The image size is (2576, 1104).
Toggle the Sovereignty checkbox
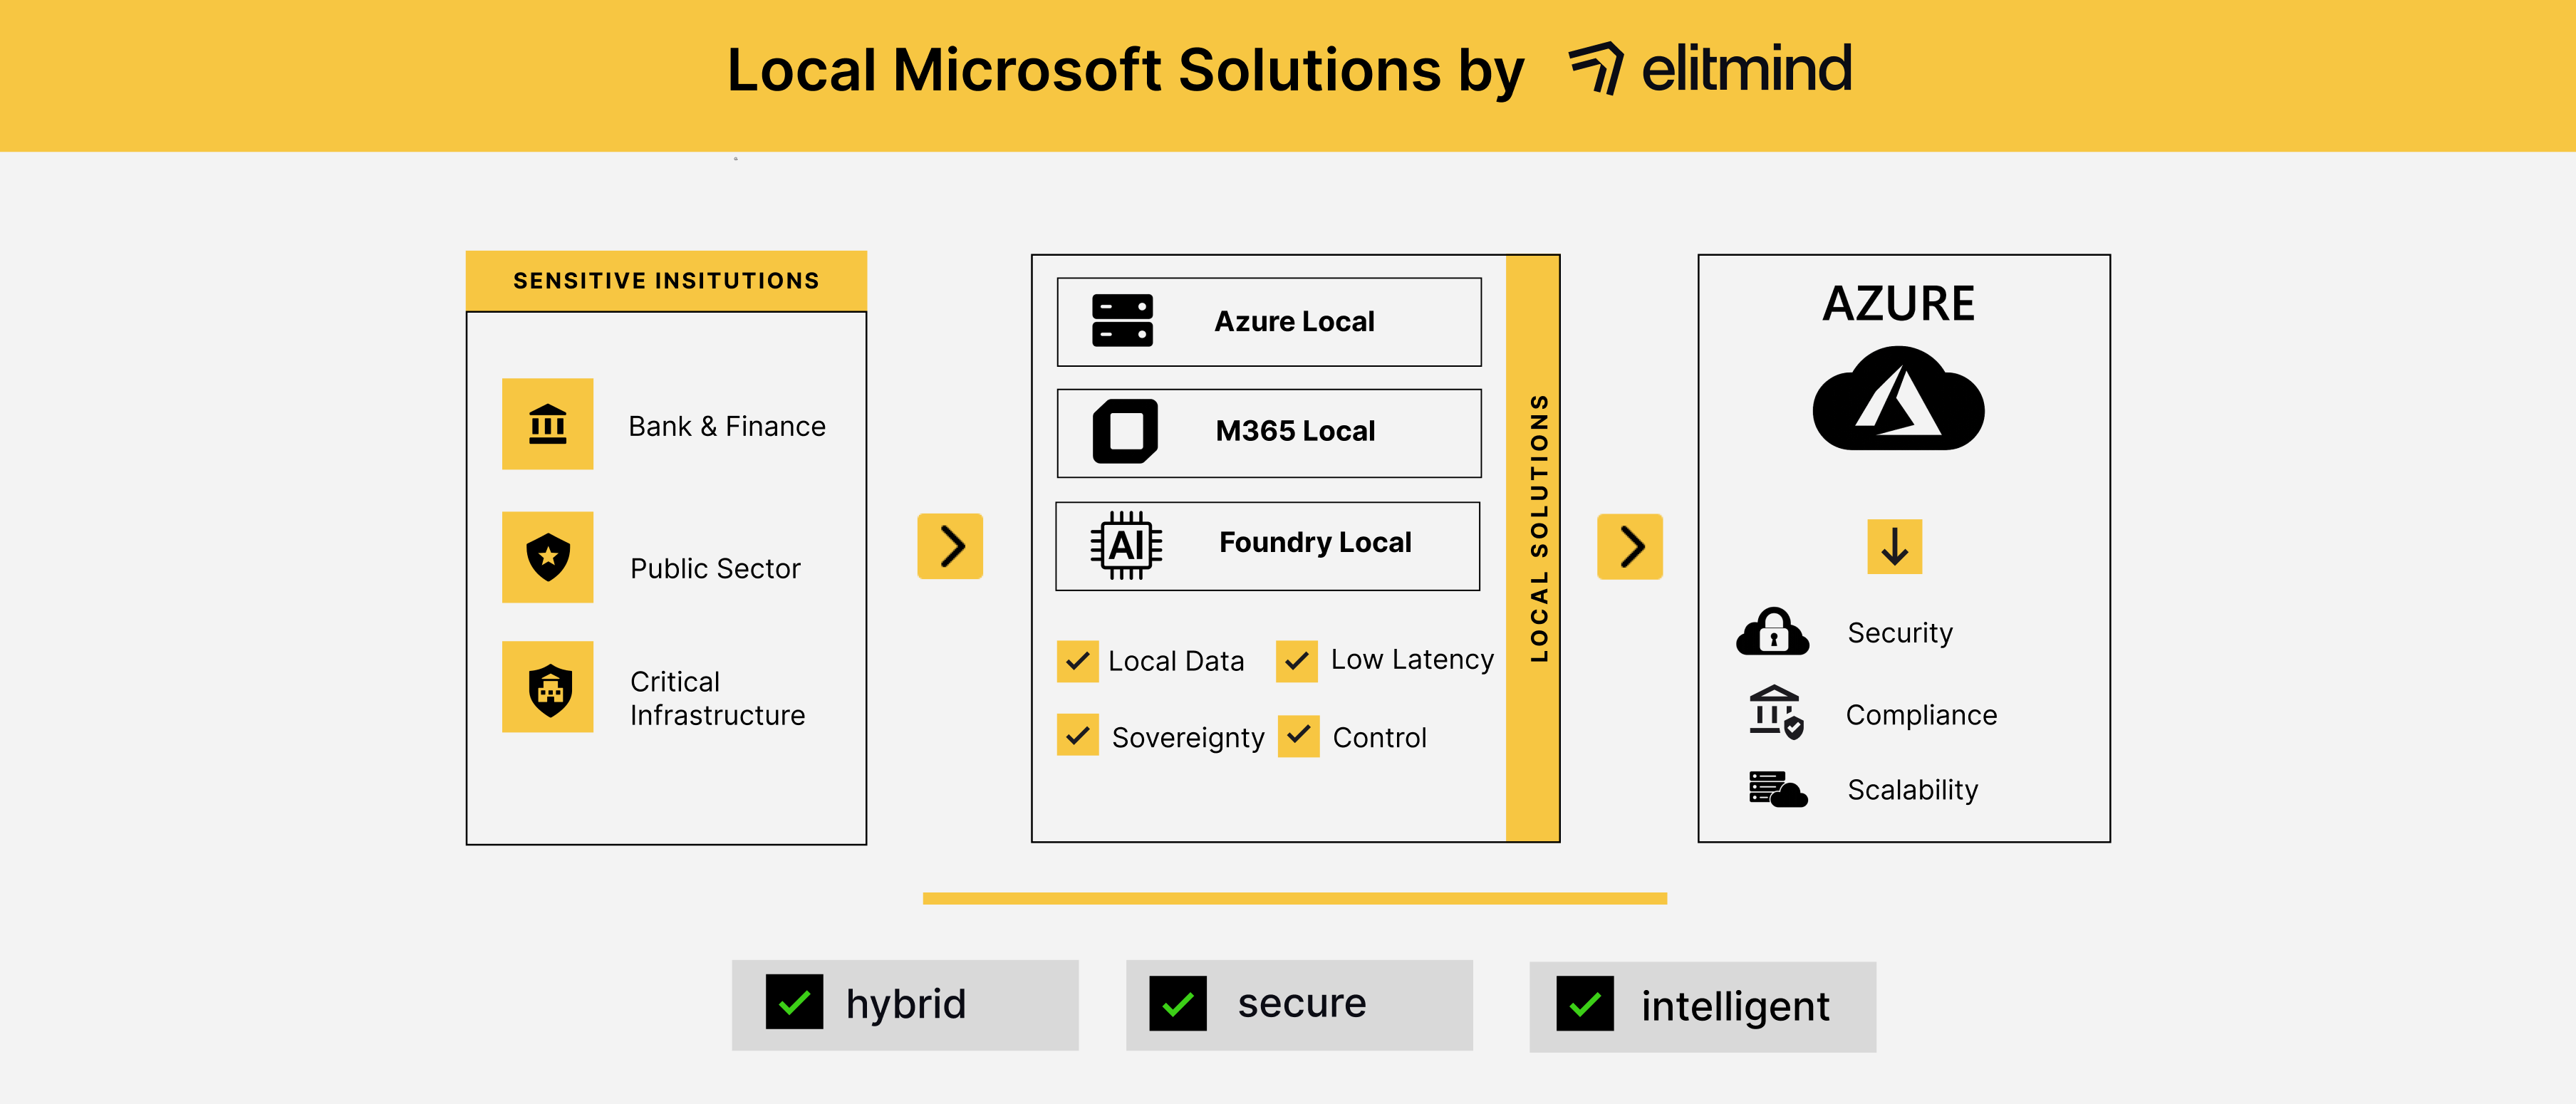click(x=1077, y=735)
